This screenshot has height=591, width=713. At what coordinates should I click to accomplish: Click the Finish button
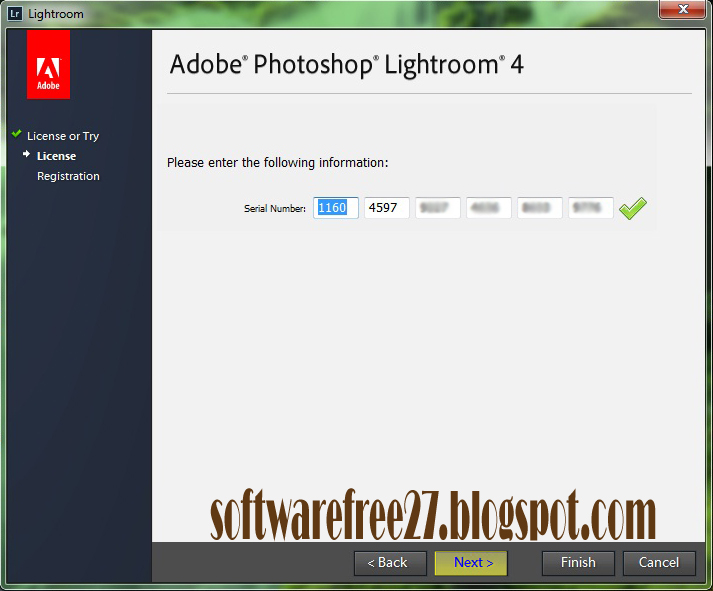pyautogui.click(x=578, y=563)
